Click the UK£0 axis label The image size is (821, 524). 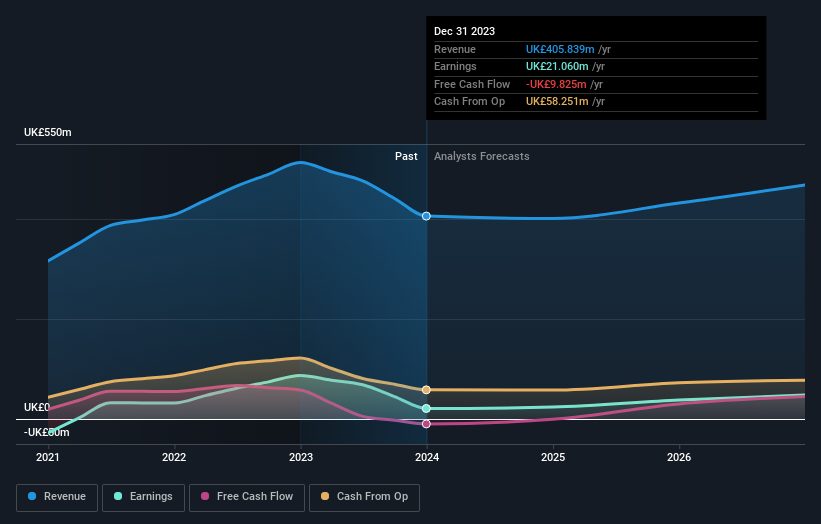[37, 407]
